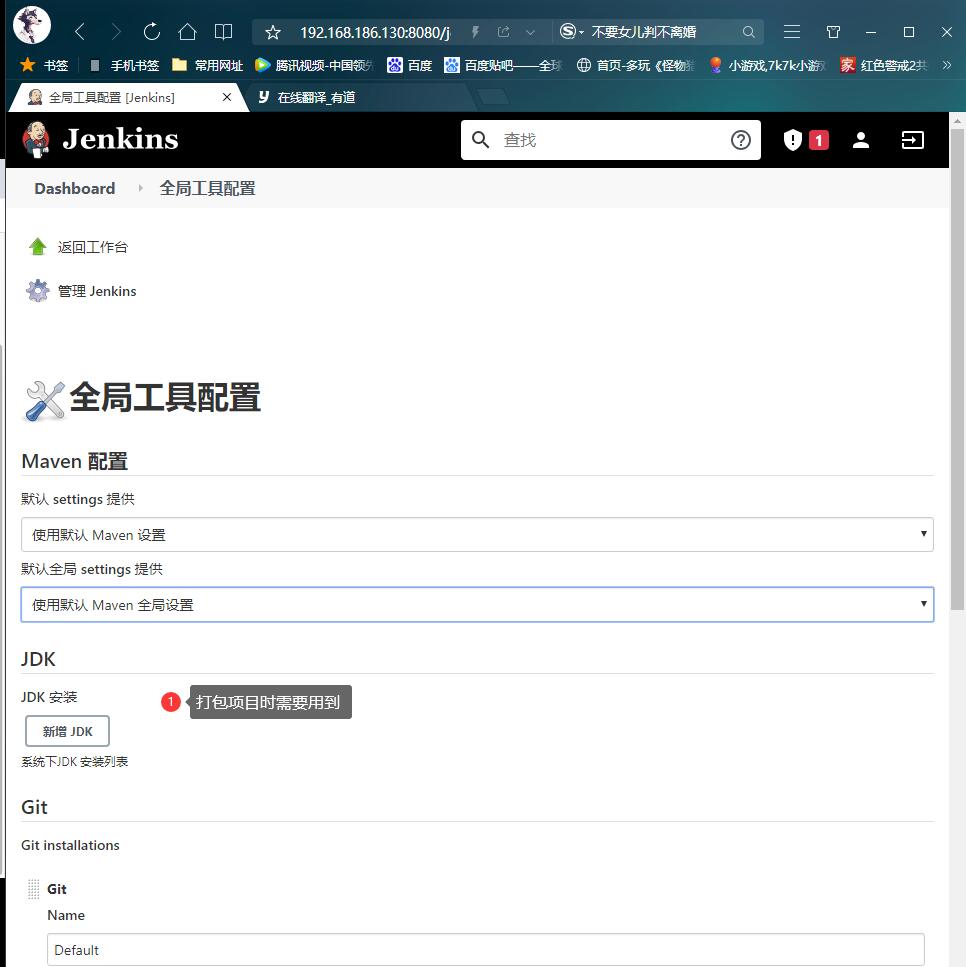Viewport: 966px width, 967px height.
Task: Click the browser forward arrow
Action: [115, 31]
